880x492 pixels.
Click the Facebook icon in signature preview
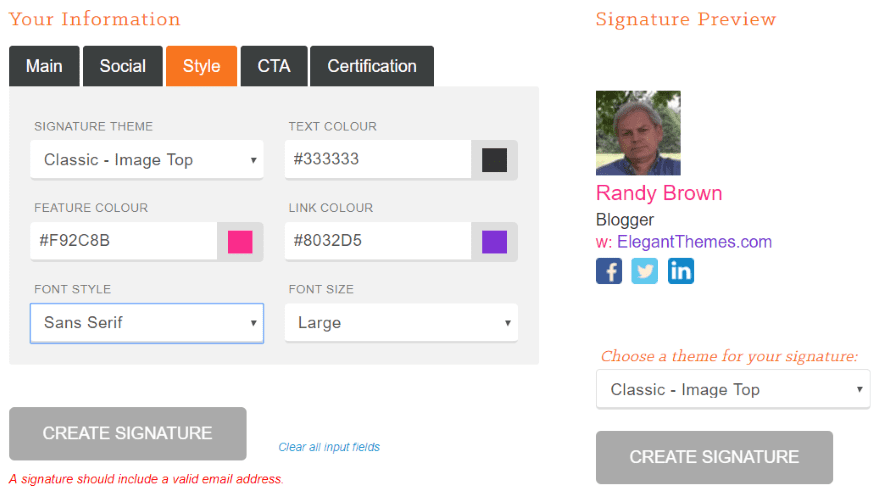coord(609,271)
